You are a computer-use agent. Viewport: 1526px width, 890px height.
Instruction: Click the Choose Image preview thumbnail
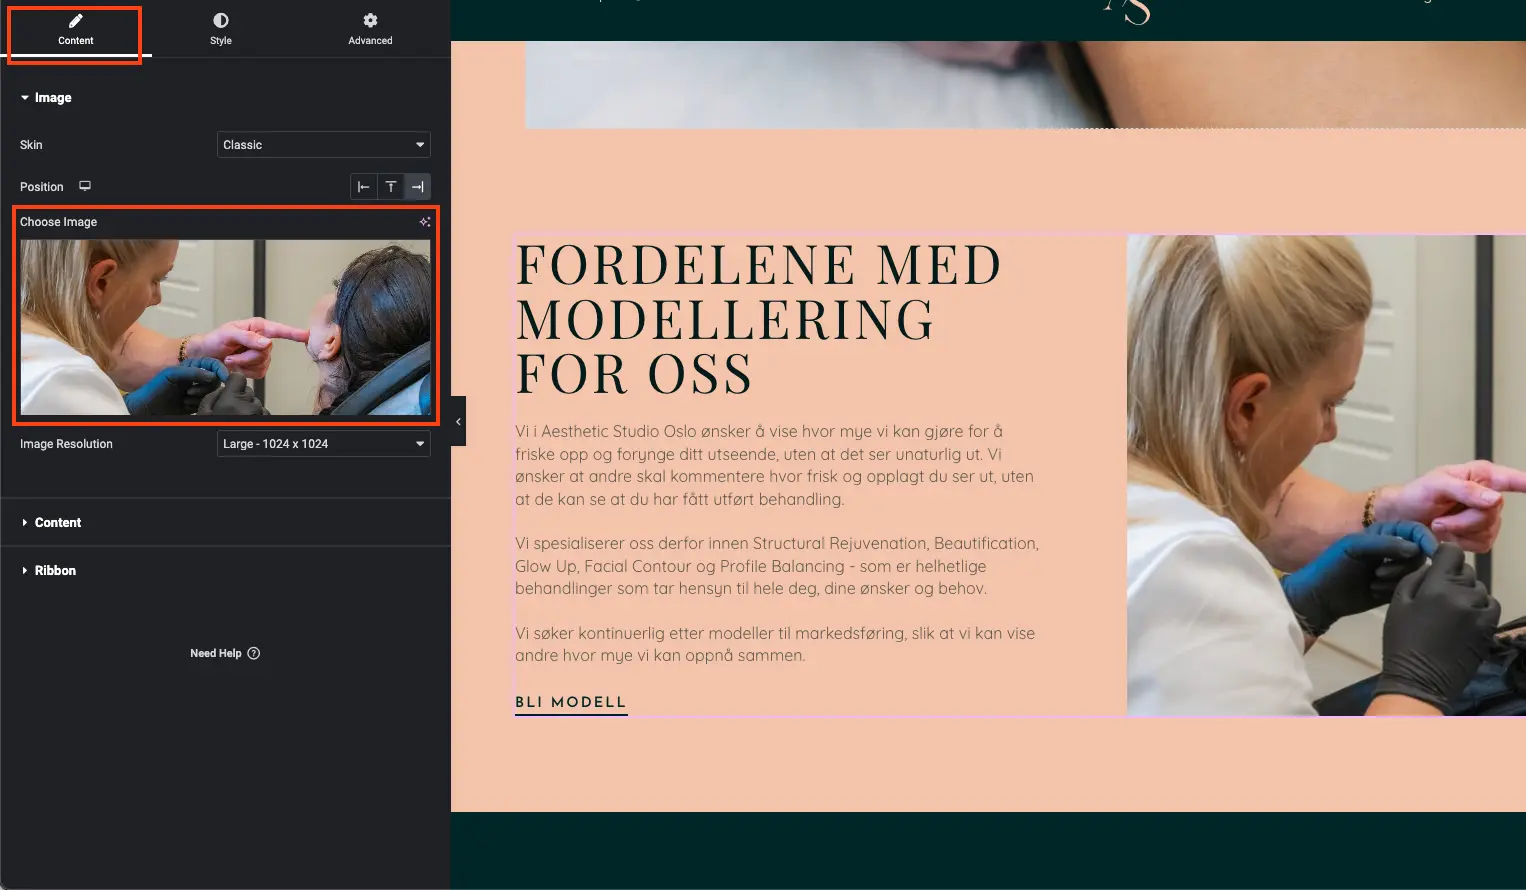(x=225, y=327)
